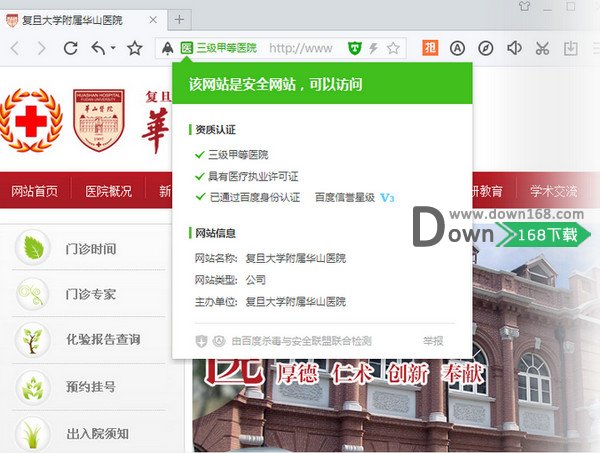Click the 门诊专家 sidebar link

click(x=91, y=294)
